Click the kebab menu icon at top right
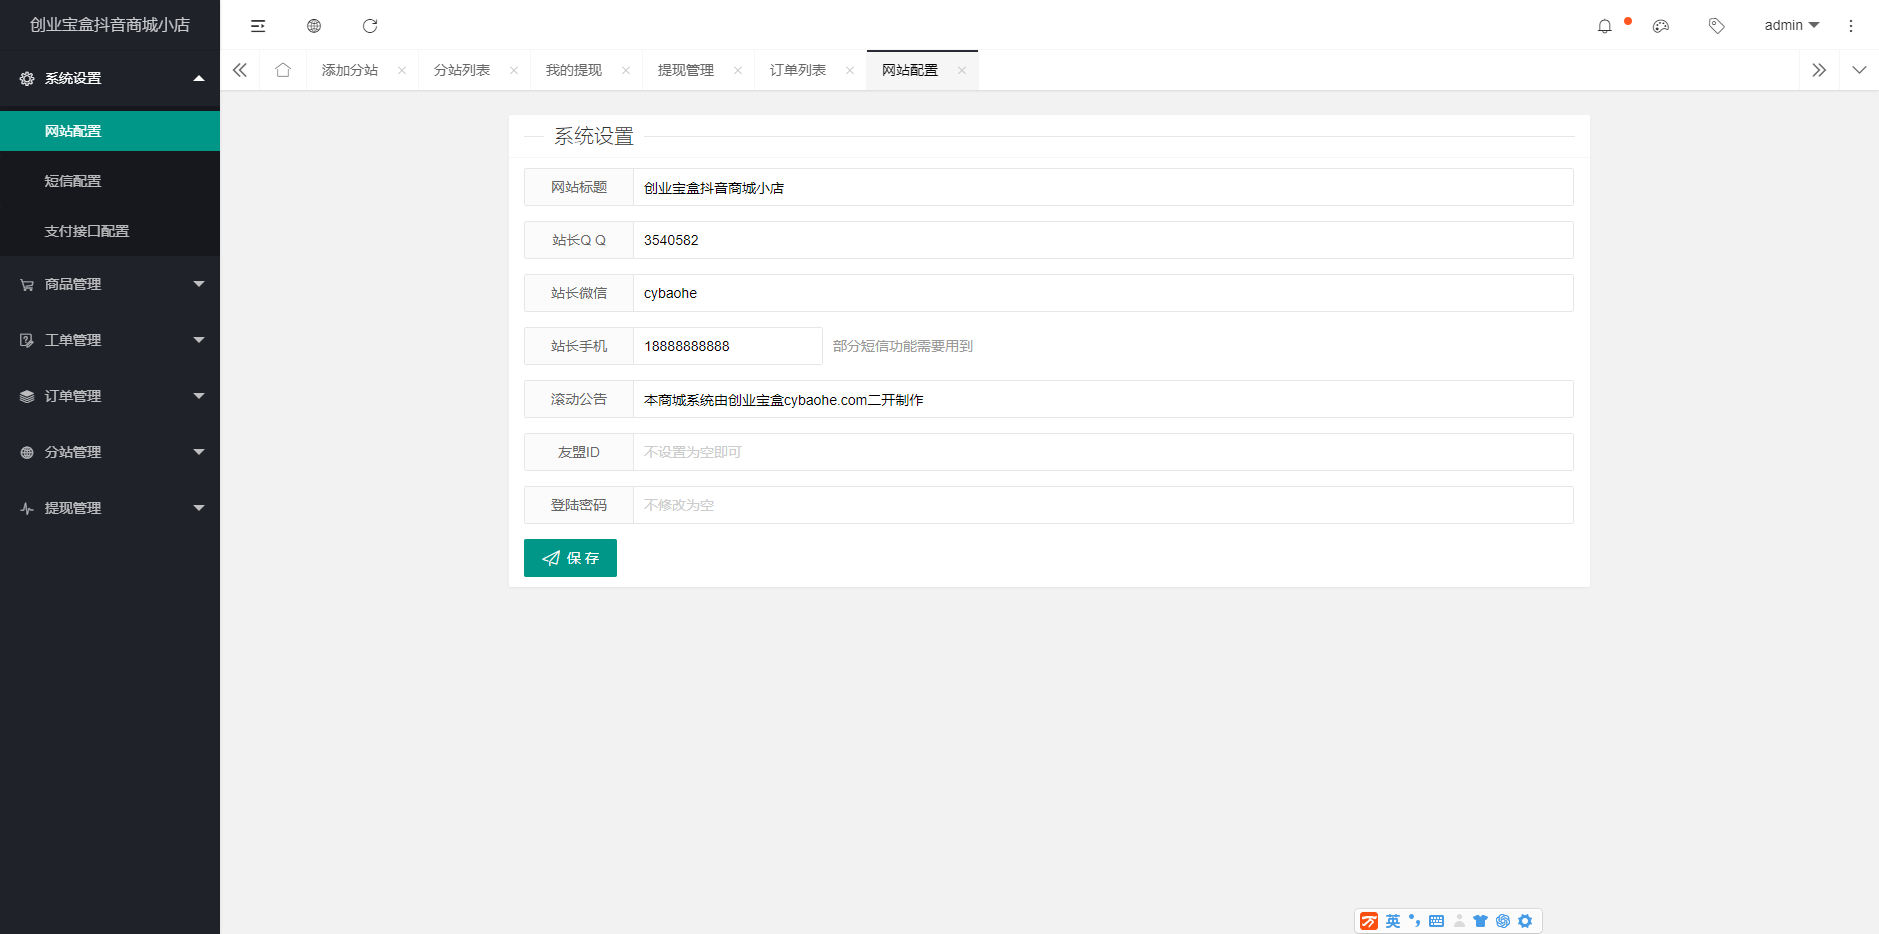 click(1851, 25)
